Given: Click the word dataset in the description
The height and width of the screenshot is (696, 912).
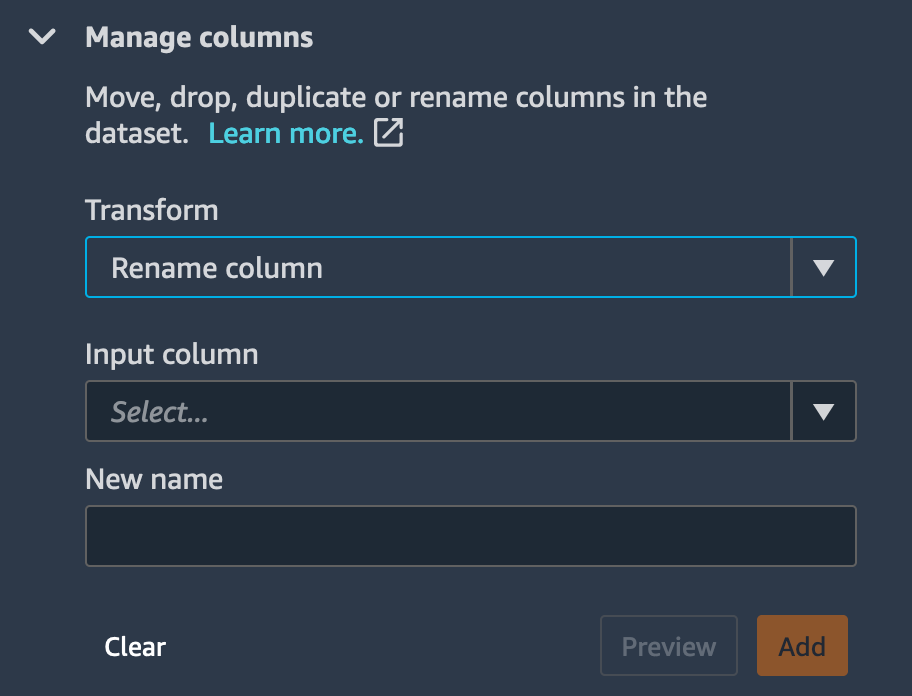Looking at the screenshot, I should (x=137, y=133).
